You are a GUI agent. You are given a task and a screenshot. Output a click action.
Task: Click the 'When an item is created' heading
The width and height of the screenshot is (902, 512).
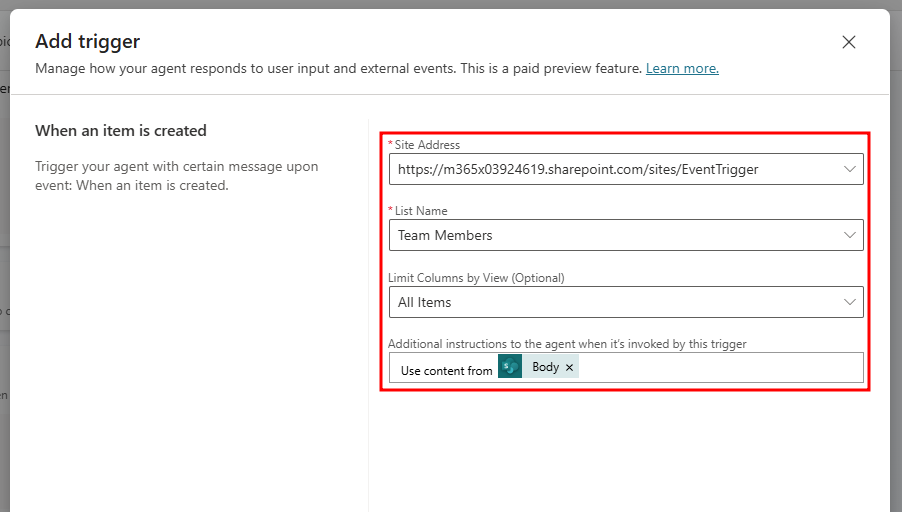(121, 131)
